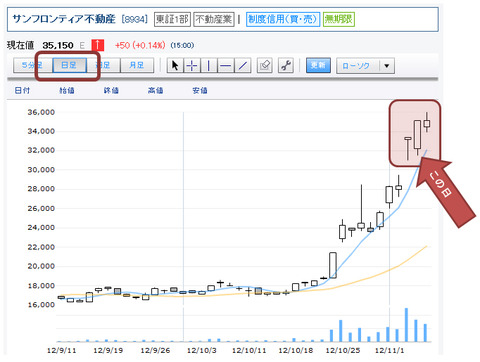The image size is (480, 362).
Task: Click the 不動産業 sector tag
Action: point(214,19)
